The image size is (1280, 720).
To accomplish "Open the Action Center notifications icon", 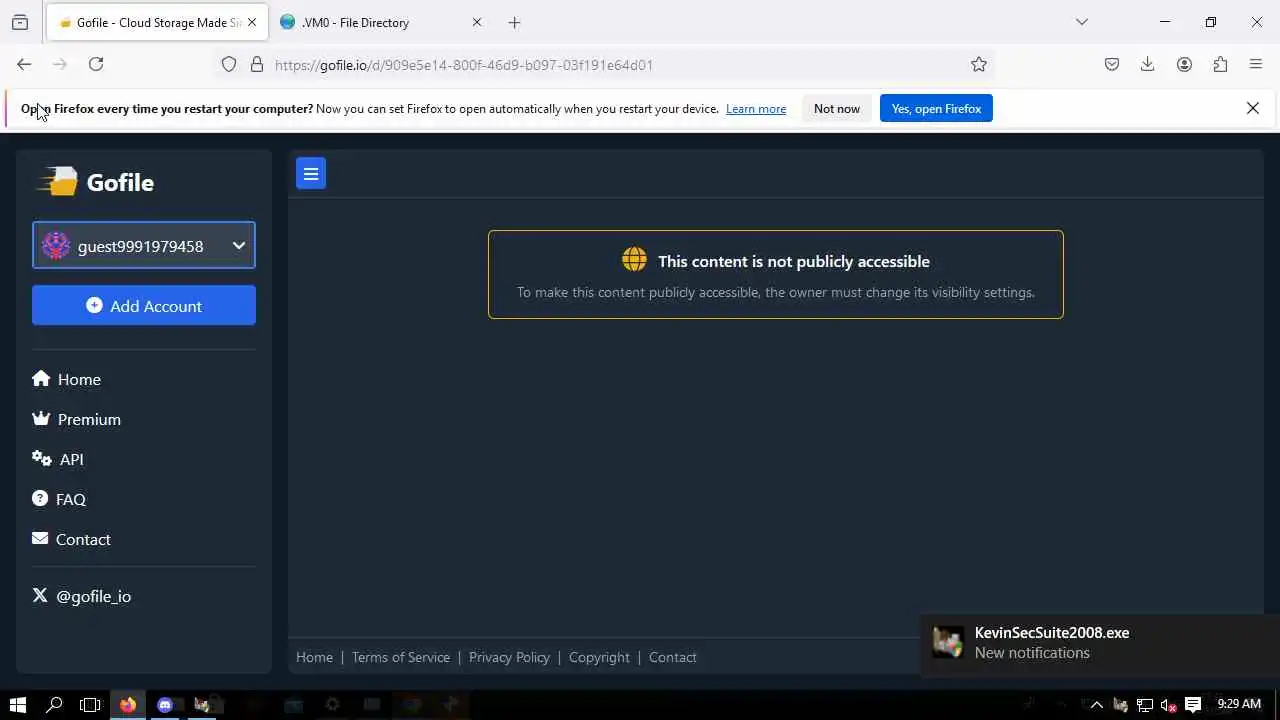I will coord(1193,705).
